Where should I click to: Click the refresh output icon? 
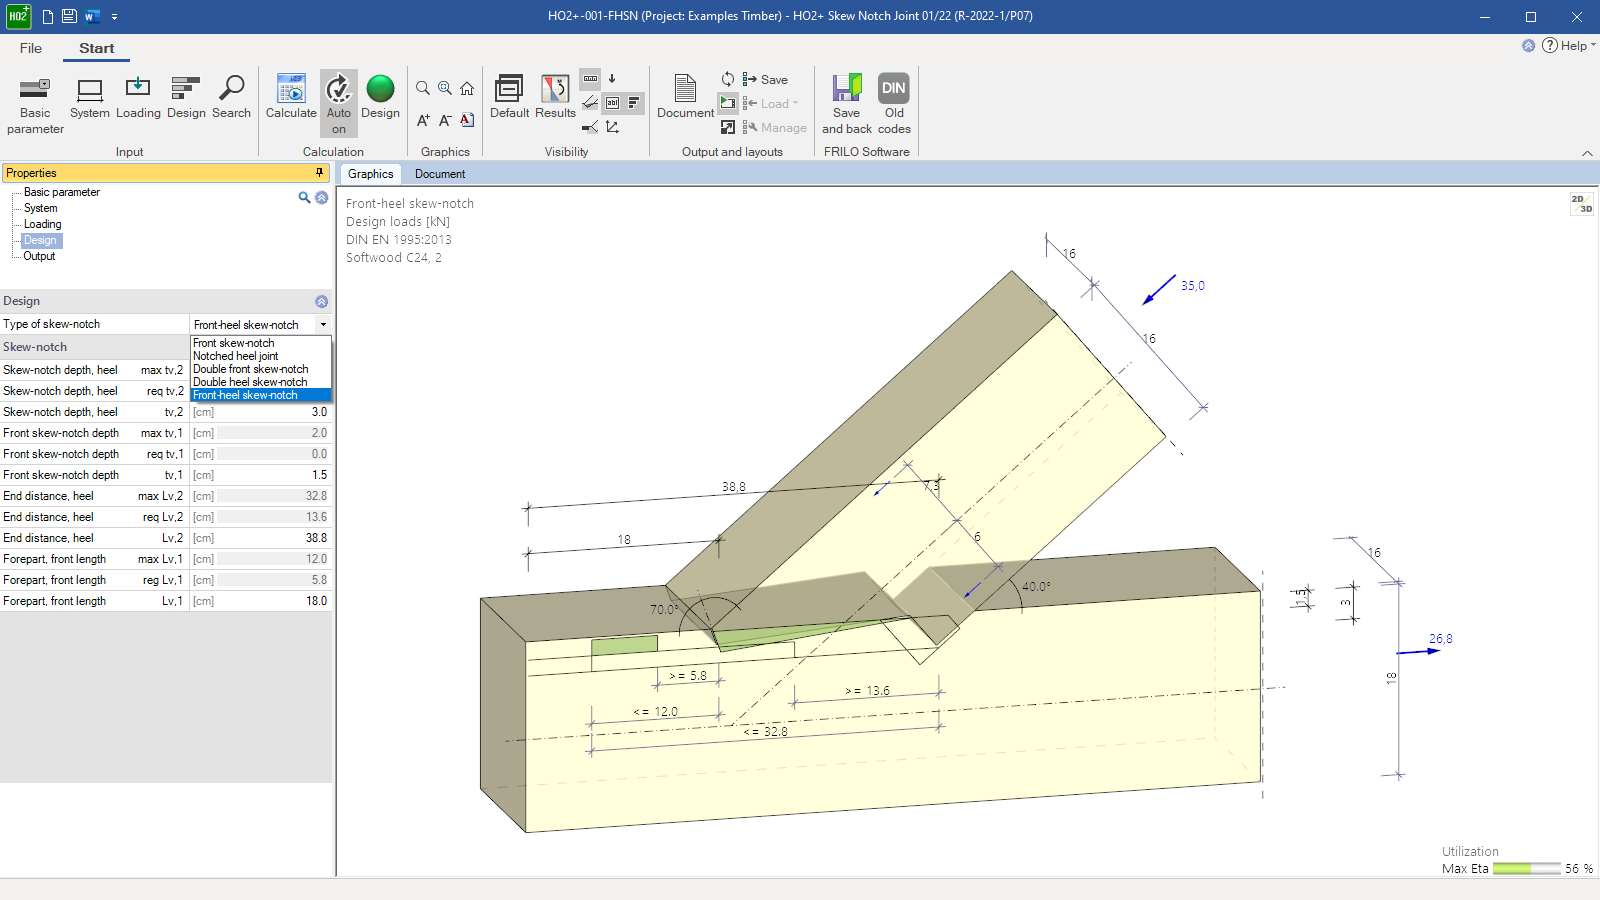click(x=728, y=79)
